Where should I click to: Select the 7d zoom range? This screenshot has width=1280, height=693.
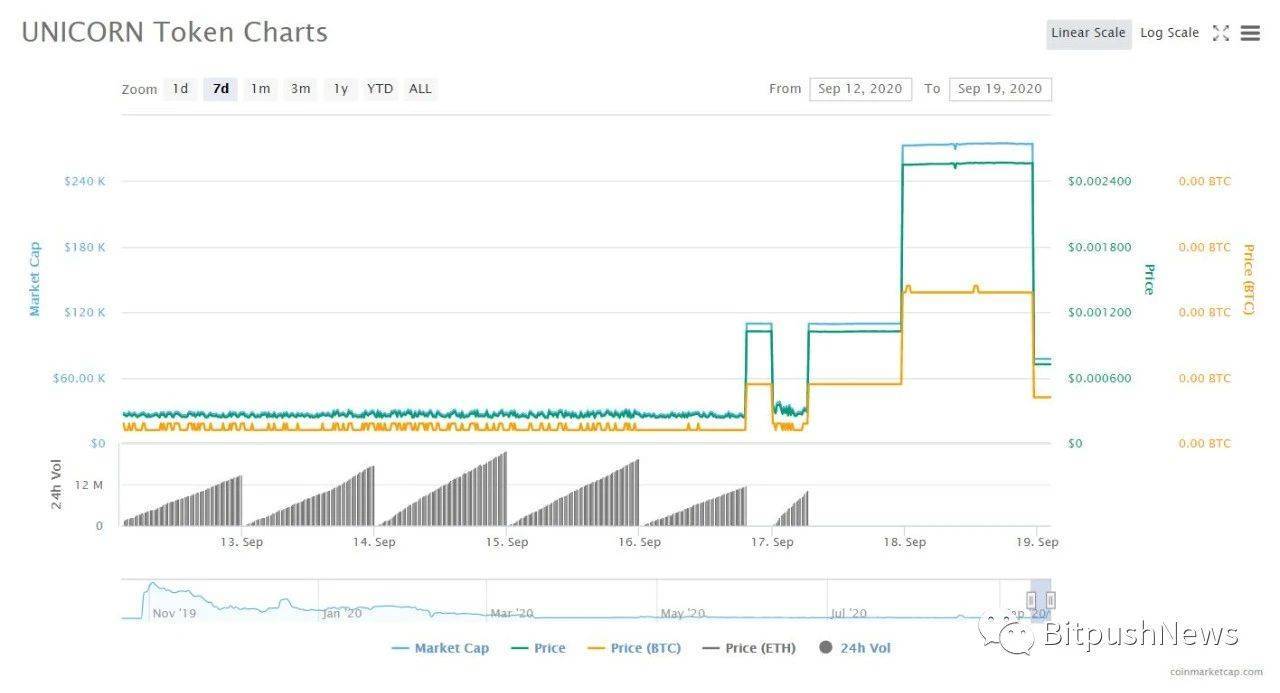tap(221, 89)
